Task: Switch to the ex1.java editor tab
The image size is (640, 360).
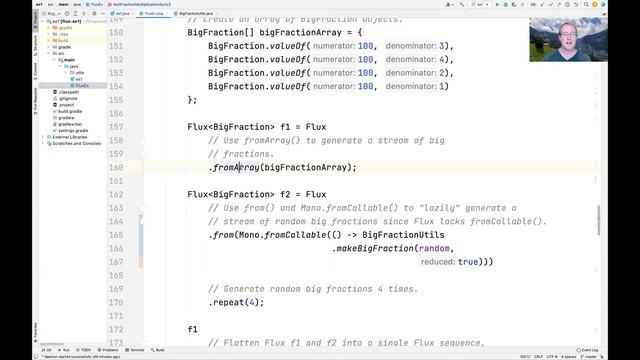Action: 121,13
